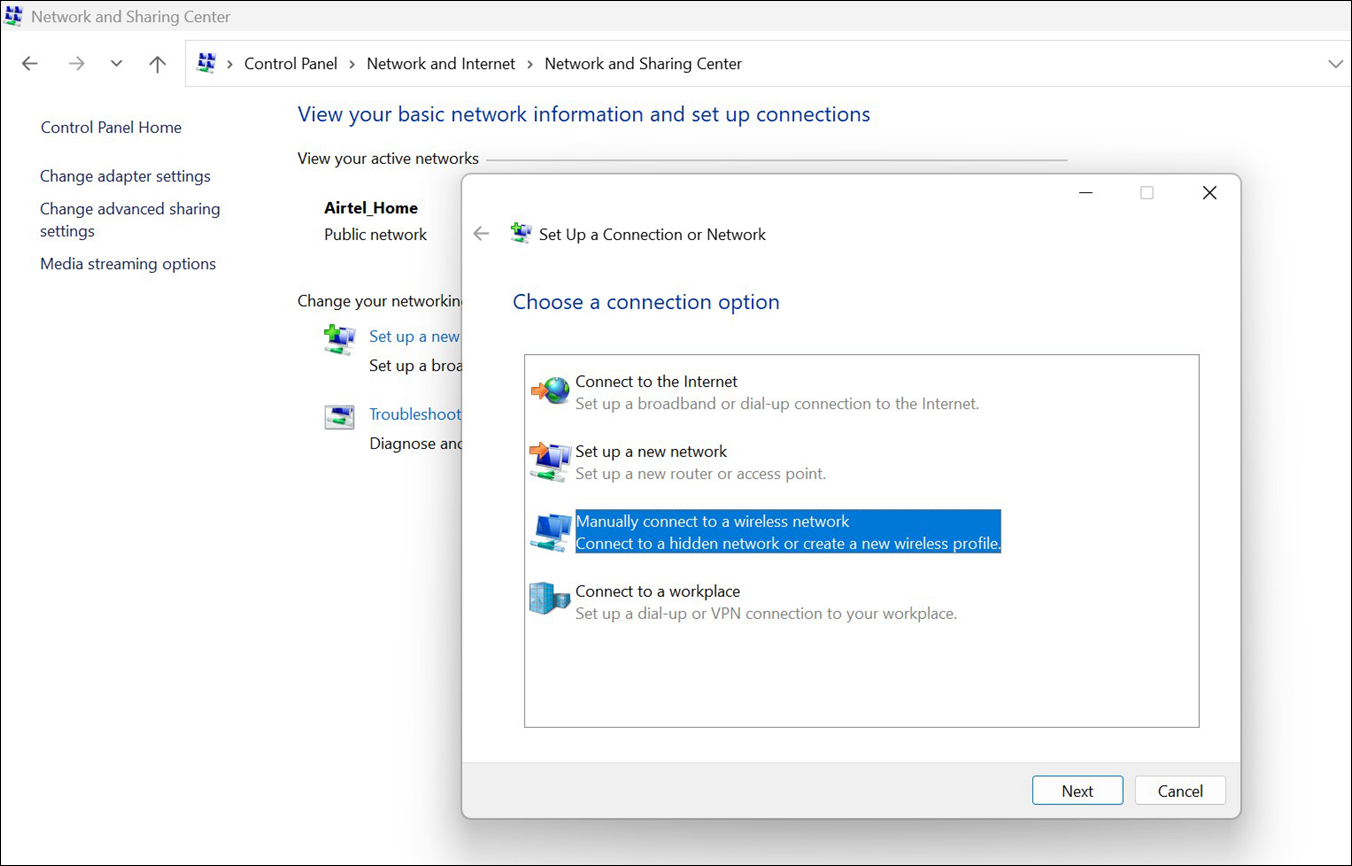
Task: Open the Troubleshoot problems link
Action: pos(415,414)
